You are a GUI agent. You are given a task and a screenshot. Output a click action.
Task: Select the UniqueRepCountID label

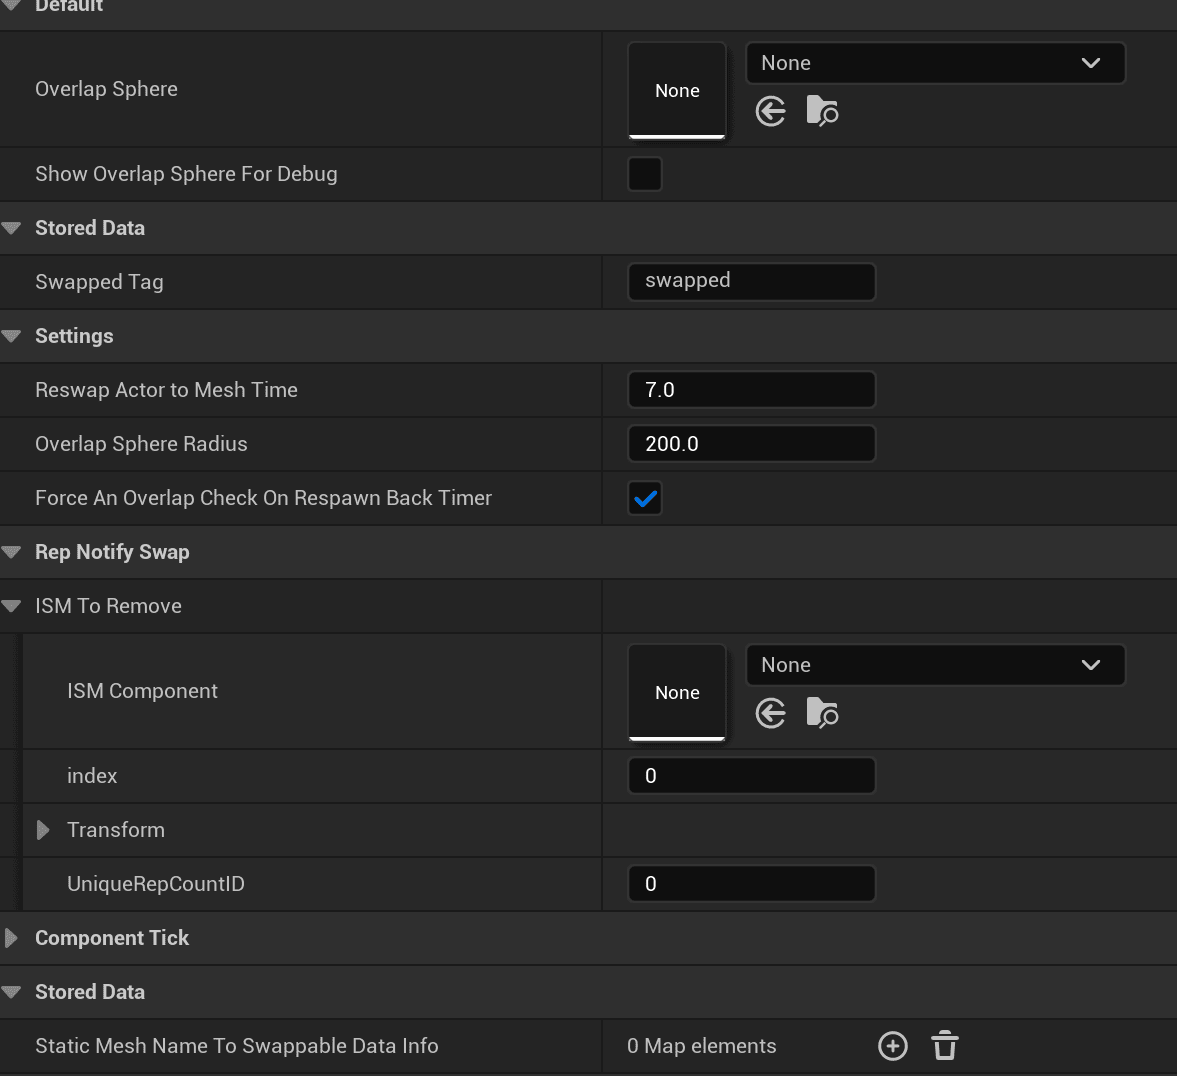click(x=156, y=884)
